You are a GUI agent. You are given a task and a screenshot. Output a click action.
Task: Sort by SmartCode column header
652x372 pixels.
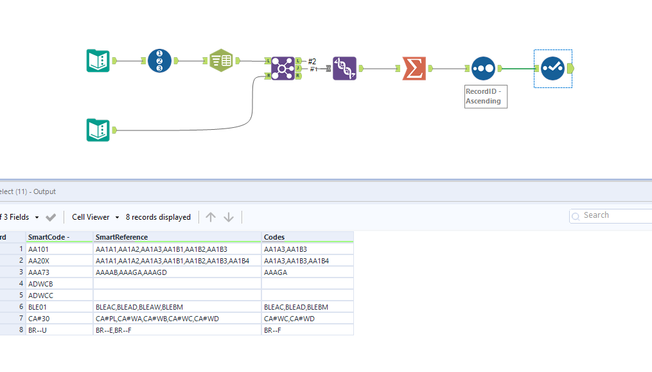tap(59, 237)
